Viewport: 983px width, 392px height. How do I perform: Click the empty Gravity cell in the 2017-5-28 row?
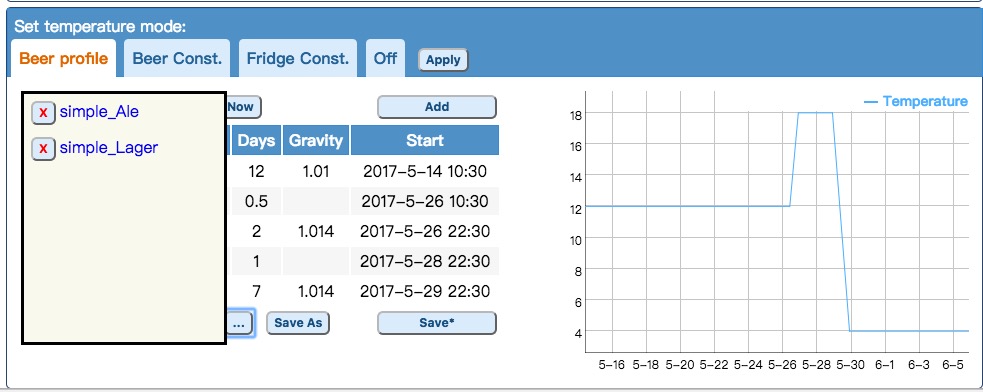pyautogui.click(x=316, y=261)
